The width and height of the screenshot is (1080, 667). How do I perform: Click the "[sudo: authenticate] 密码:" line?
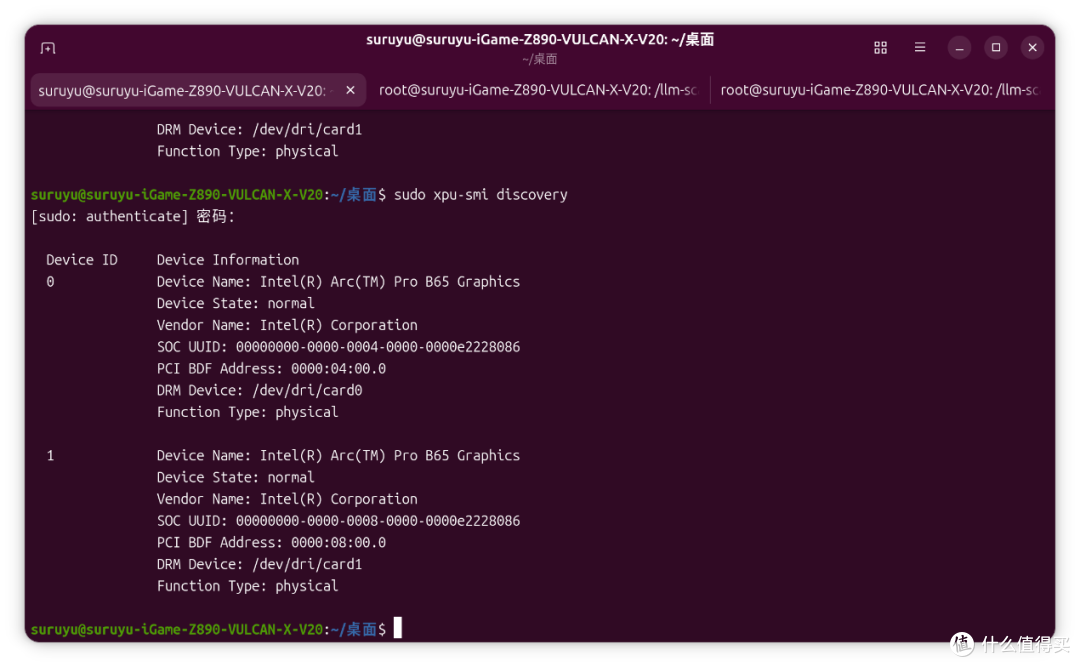click(x=133, y=216)
